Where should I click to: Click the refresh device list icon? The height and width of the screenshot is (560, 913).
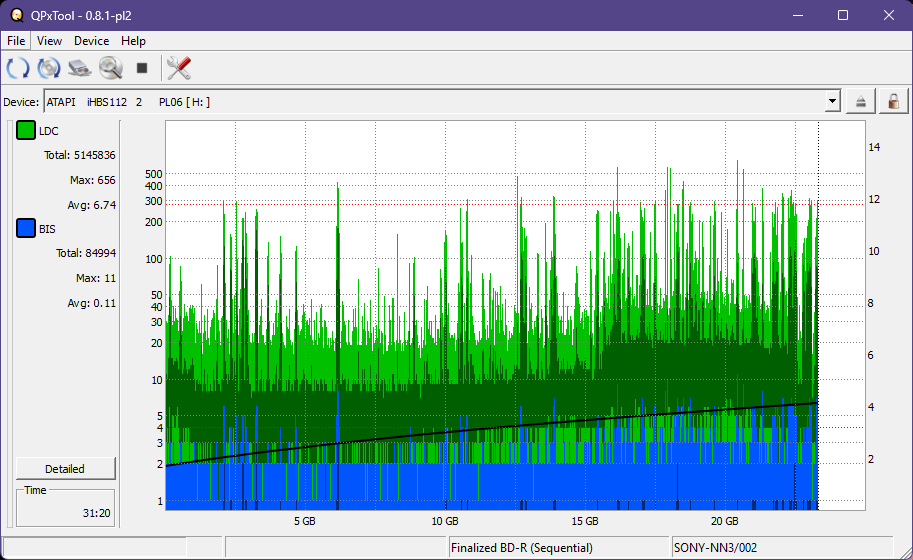pyautogui.click(x=17, y=68)
